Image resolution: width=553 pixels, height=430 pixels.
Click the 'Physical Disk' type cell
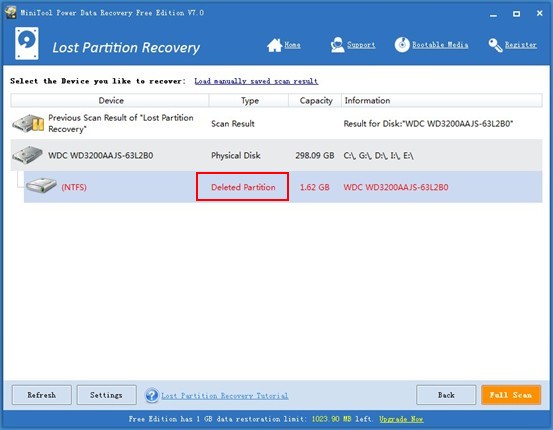point(236,155)
